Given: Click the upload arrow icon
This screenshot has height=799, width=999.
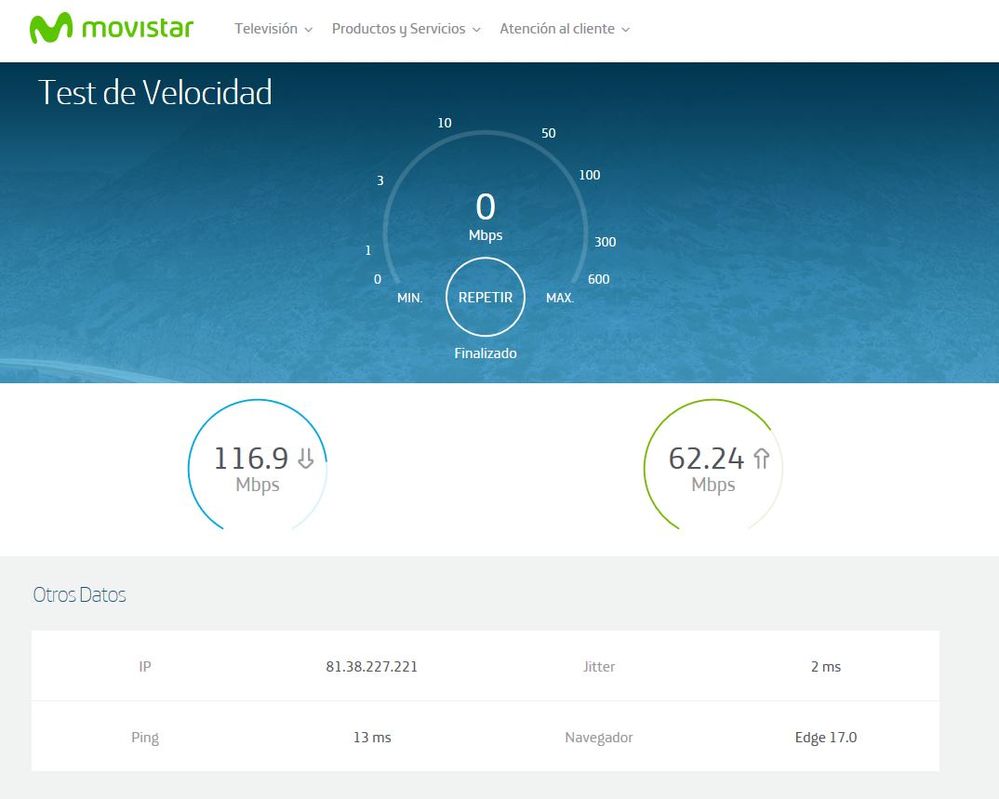Looking at the screenshot, I should [761, 458].
